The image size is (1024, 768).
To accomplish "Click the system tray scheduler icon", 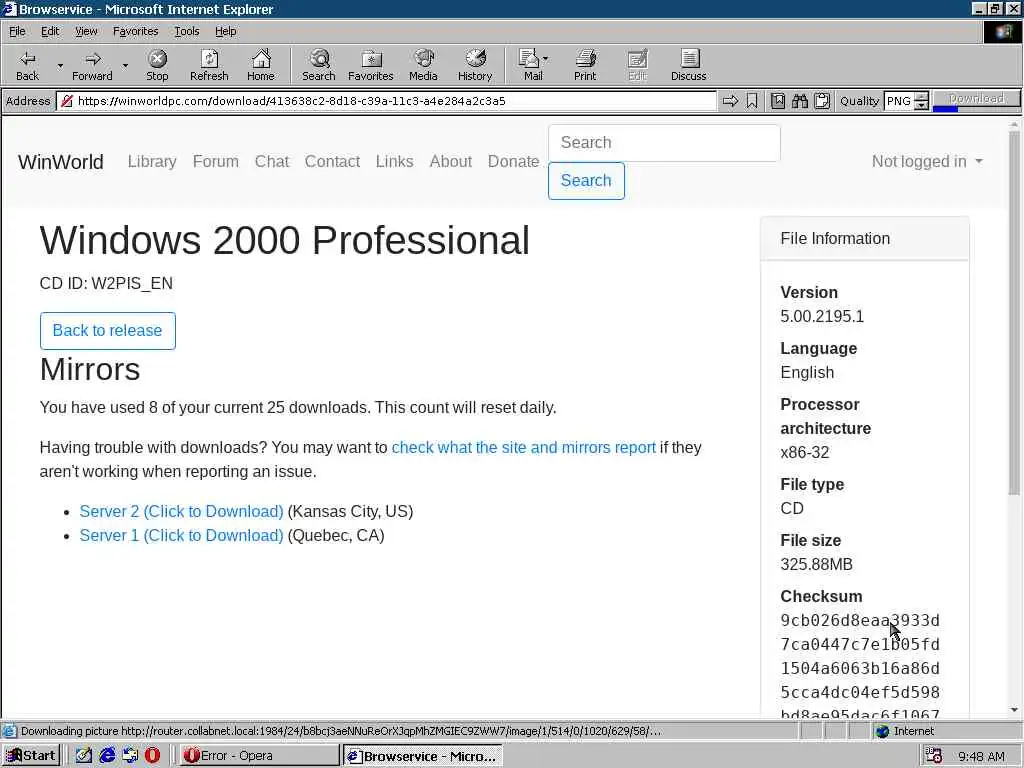I will click(x=934, y=756).
